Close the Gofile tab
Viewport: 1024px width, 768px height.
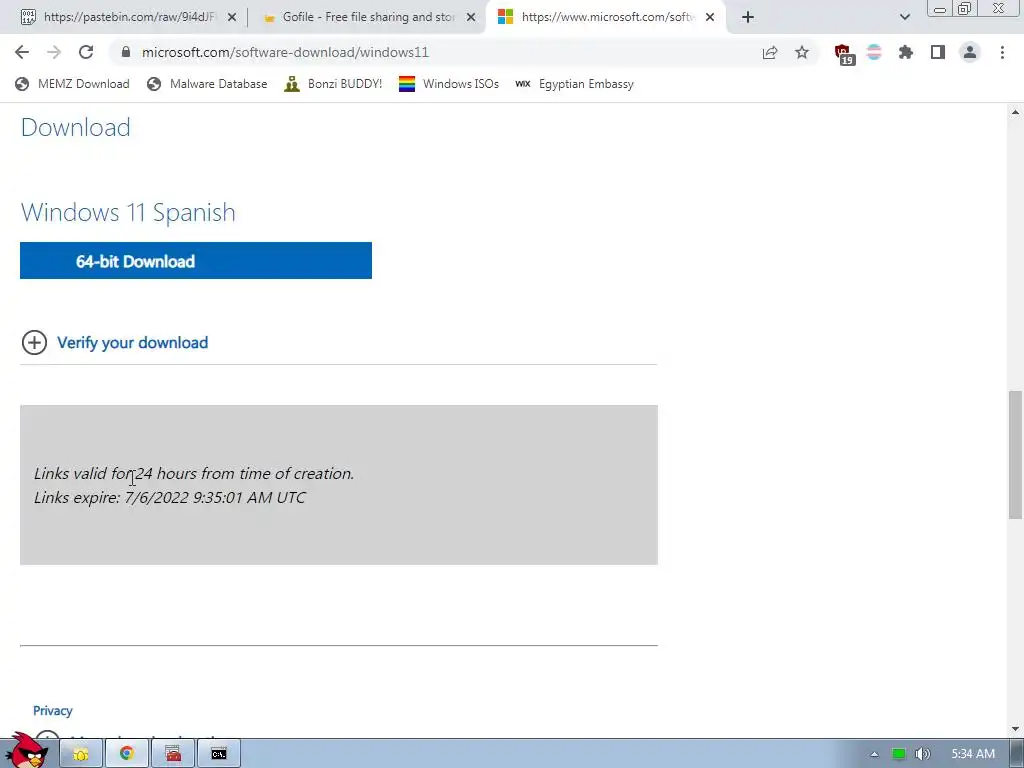coord(471,17)
